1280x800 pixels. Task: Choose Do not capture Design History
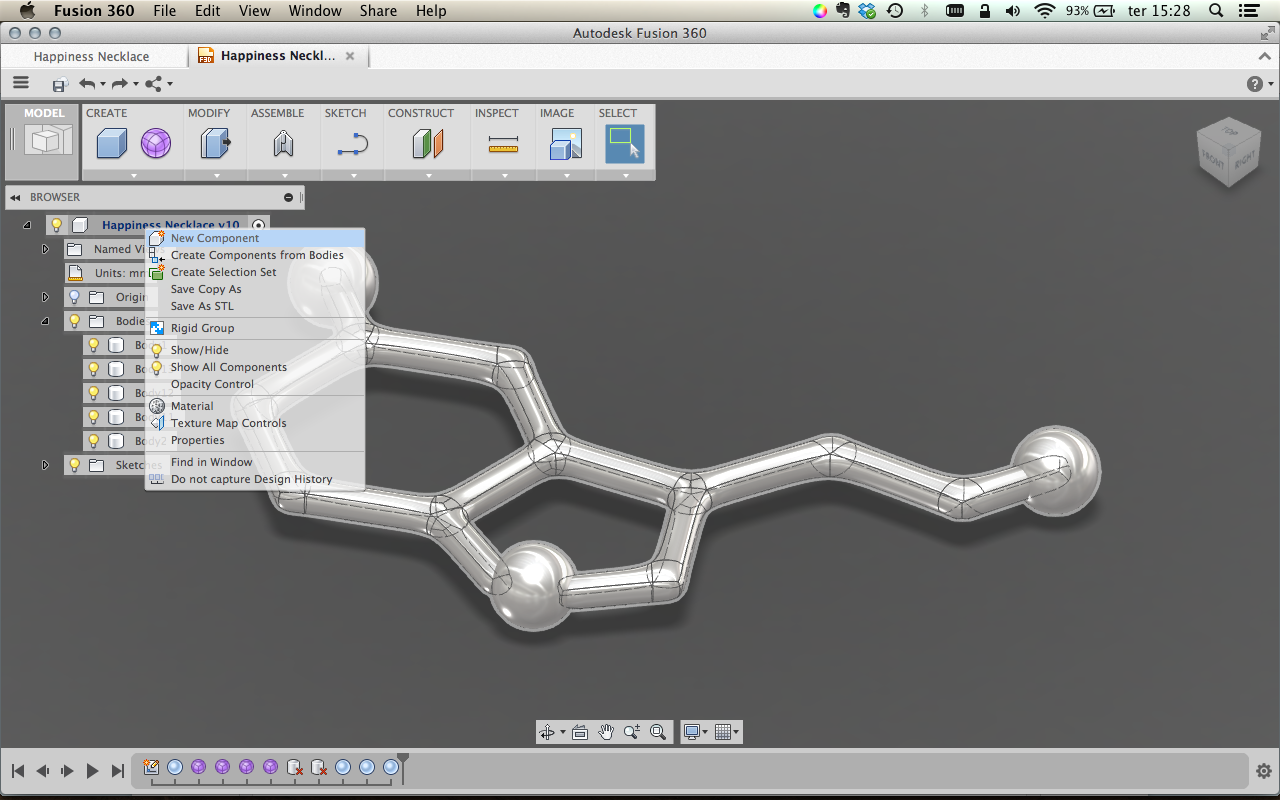tap(255, 479)
